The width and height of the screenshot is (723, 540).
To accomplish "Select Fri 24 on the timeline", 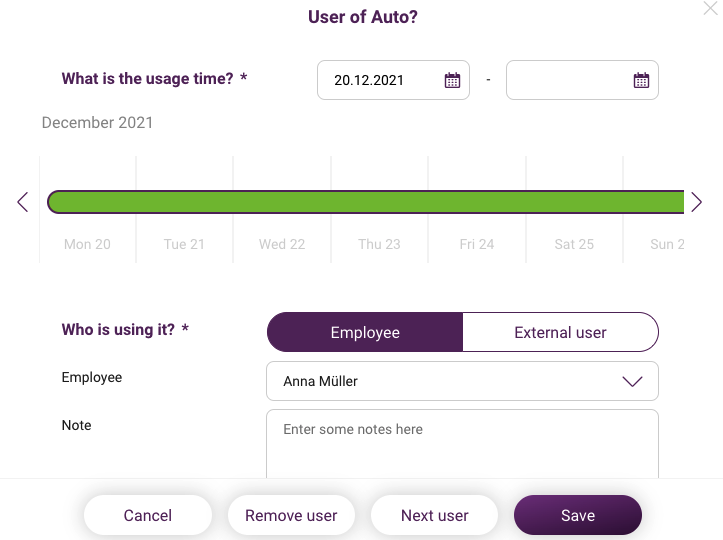I will click(477, 244).
